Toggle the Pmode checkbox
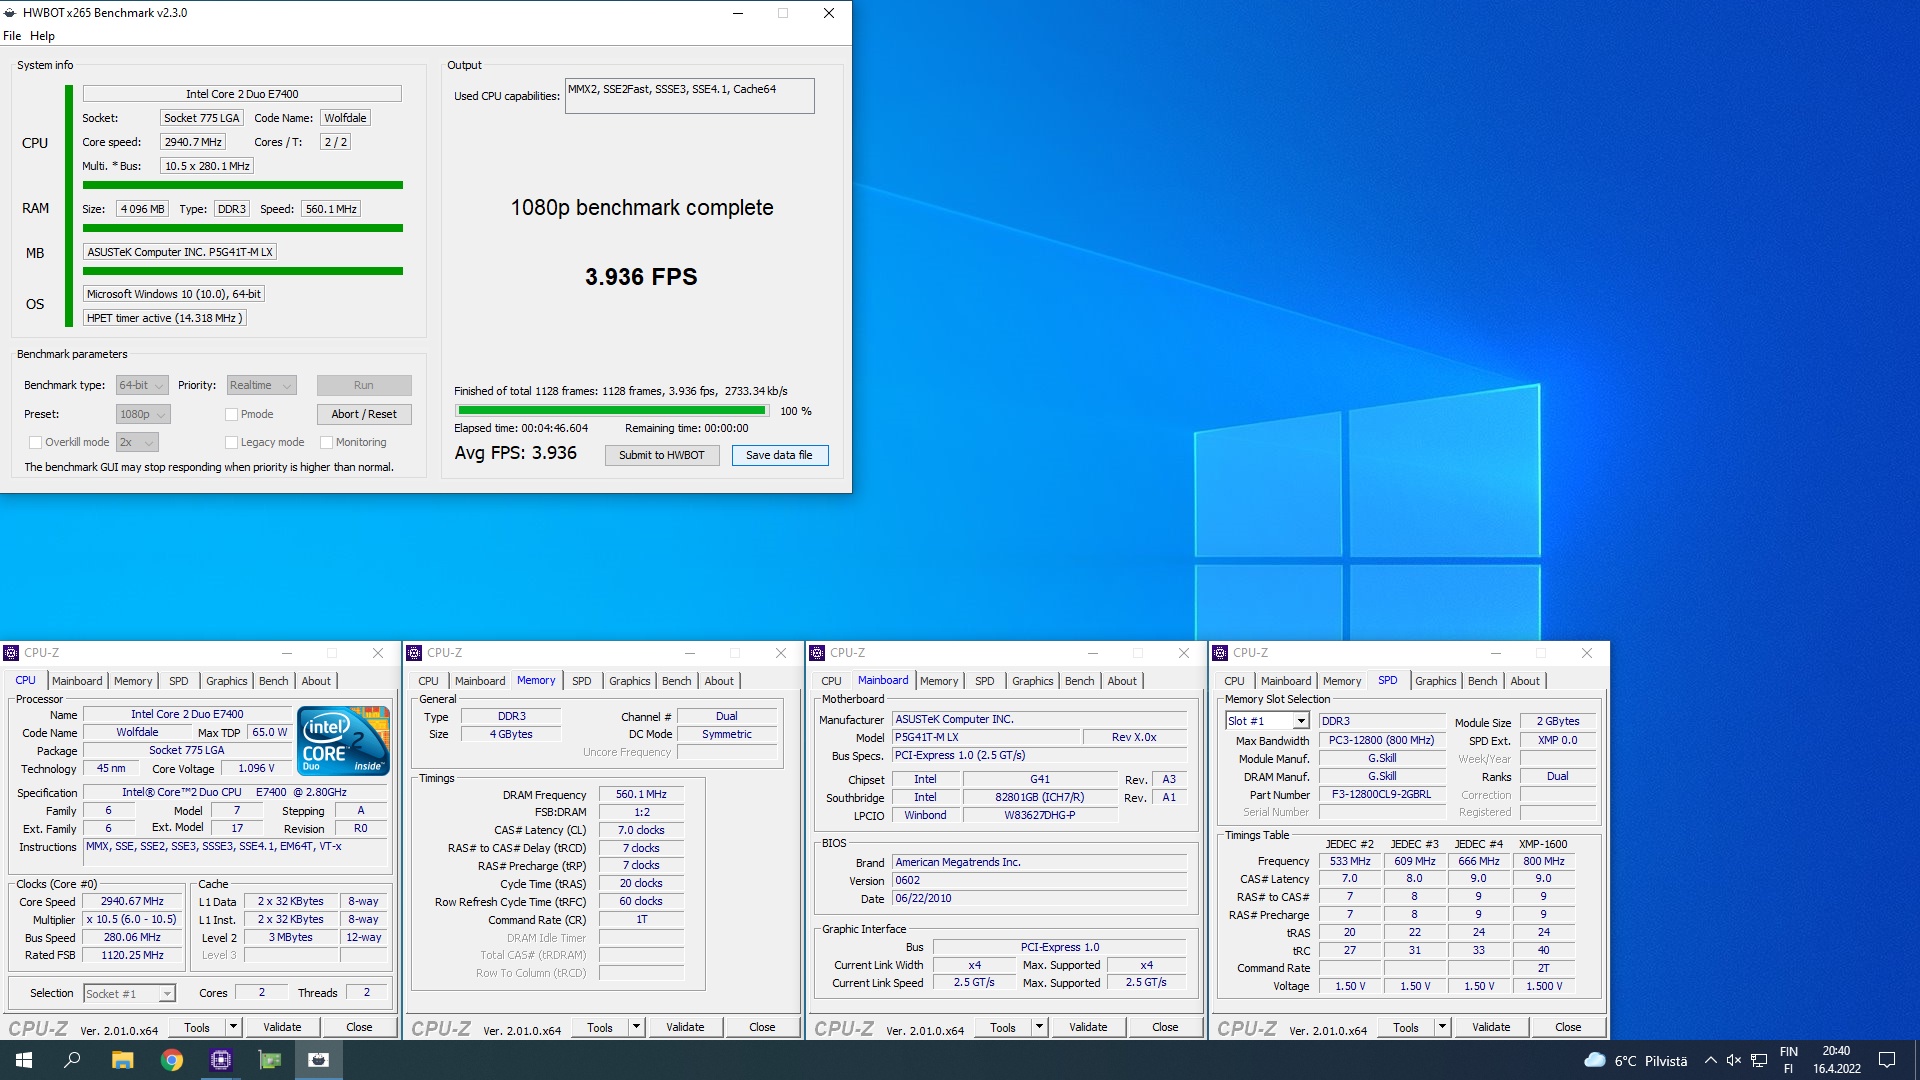The height and width of the screenshot is (1080, 1920). 231,414
